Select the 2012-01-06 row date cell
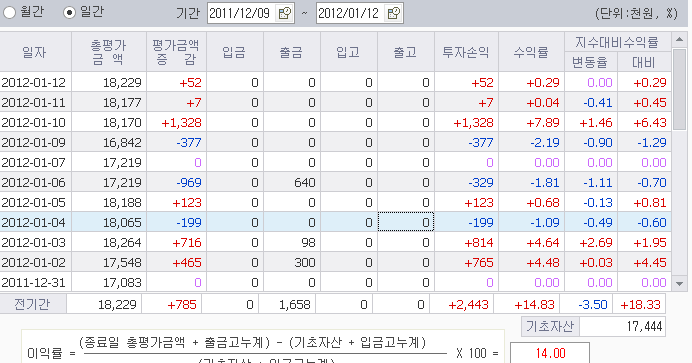692x363 pixels. (35, 182)
